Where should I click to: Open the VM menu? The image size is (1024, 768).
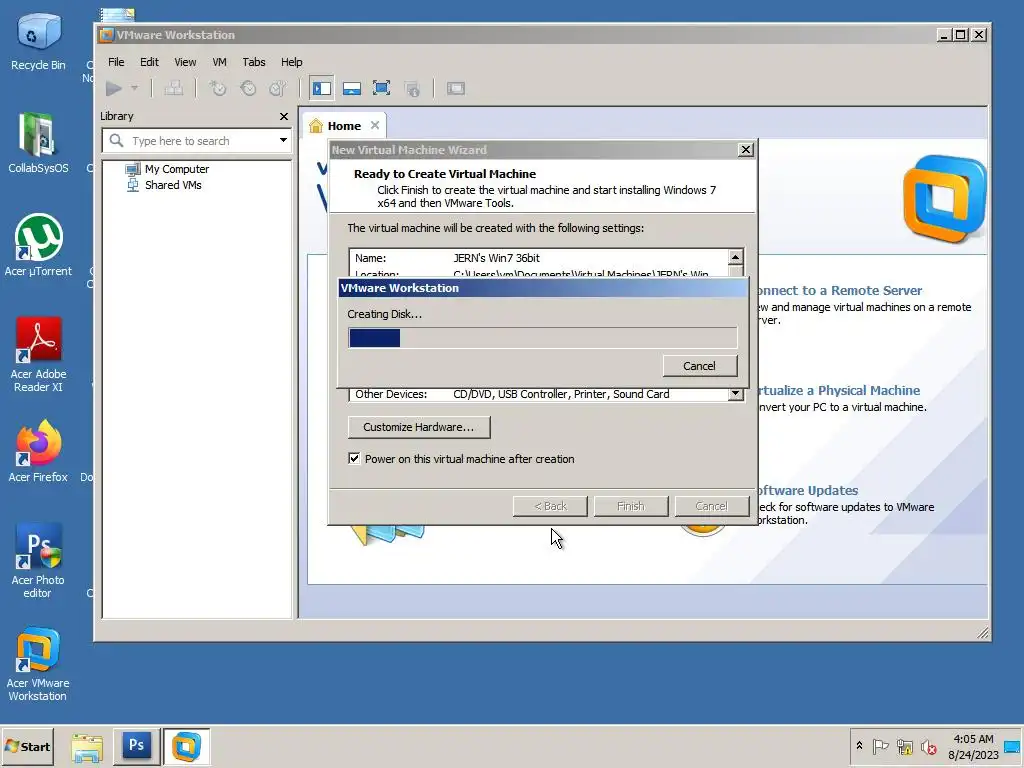[219, 62]
